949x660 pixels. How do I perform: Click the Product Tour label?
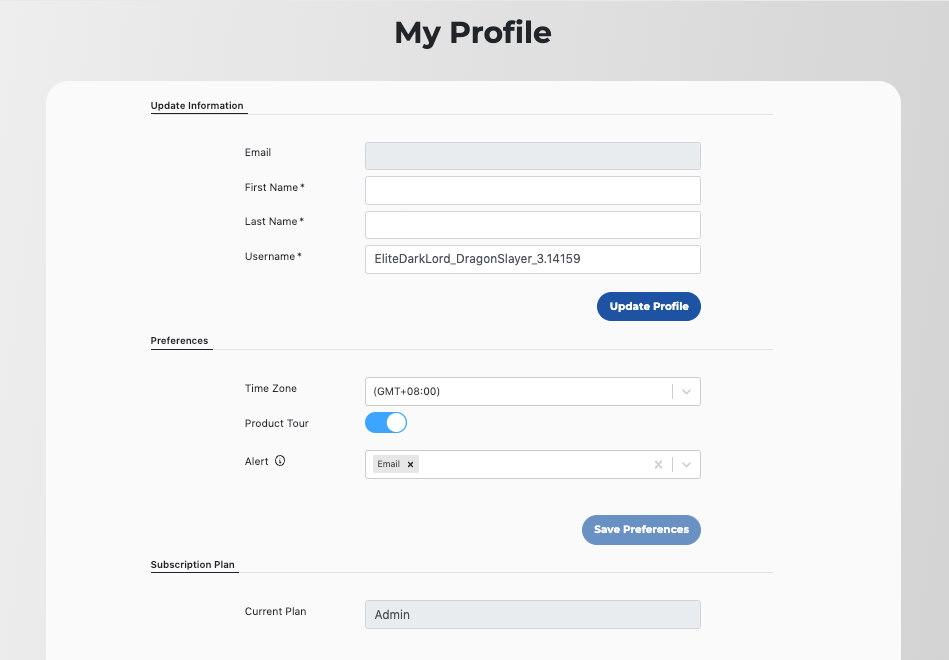click(277, 424)
